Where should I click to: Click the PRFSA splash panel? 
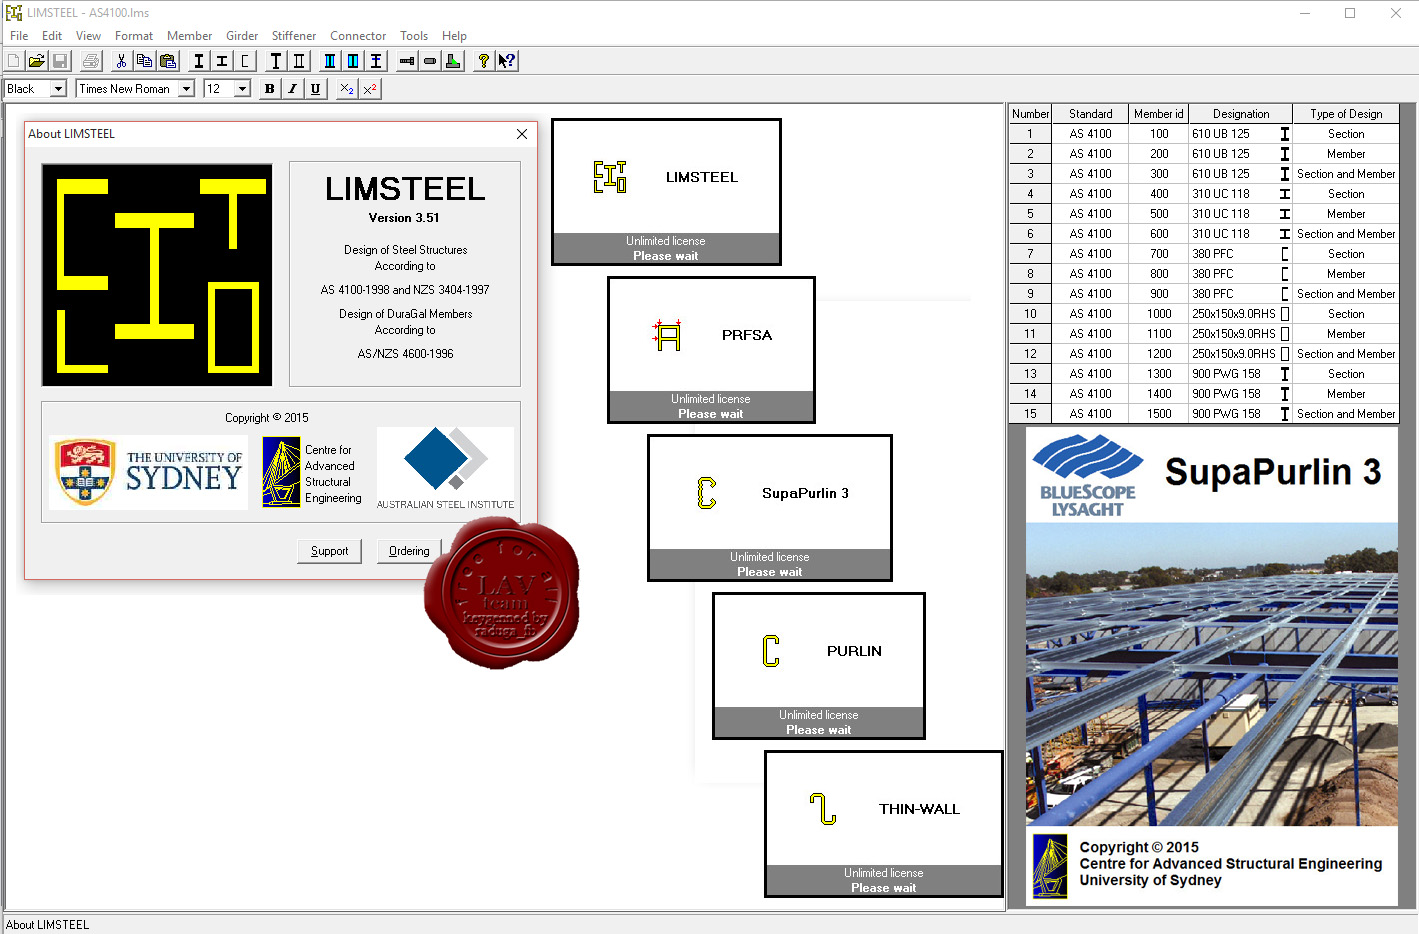pos(711,350)
